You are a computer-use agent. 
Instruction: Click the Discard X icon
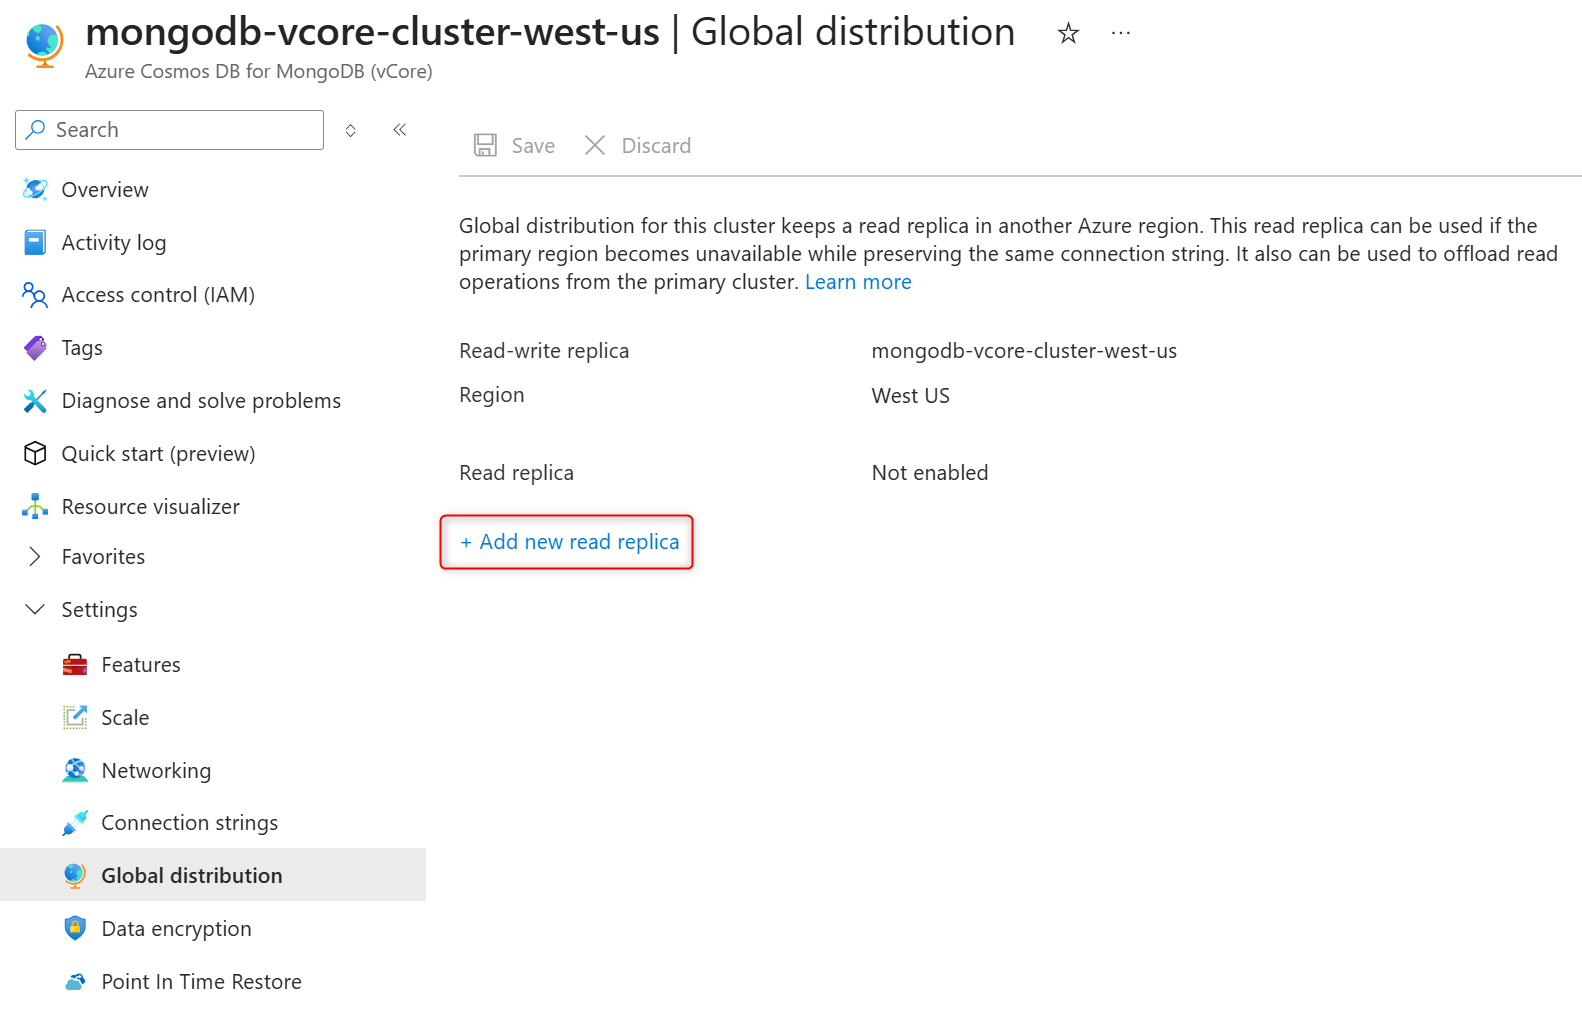click(x=595, y=145)
